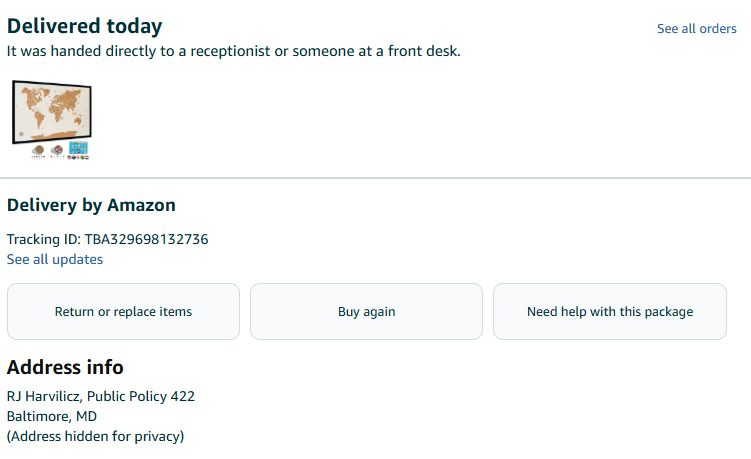
Task: Click the Address hidden for privacy note
Action: point(95,436)
